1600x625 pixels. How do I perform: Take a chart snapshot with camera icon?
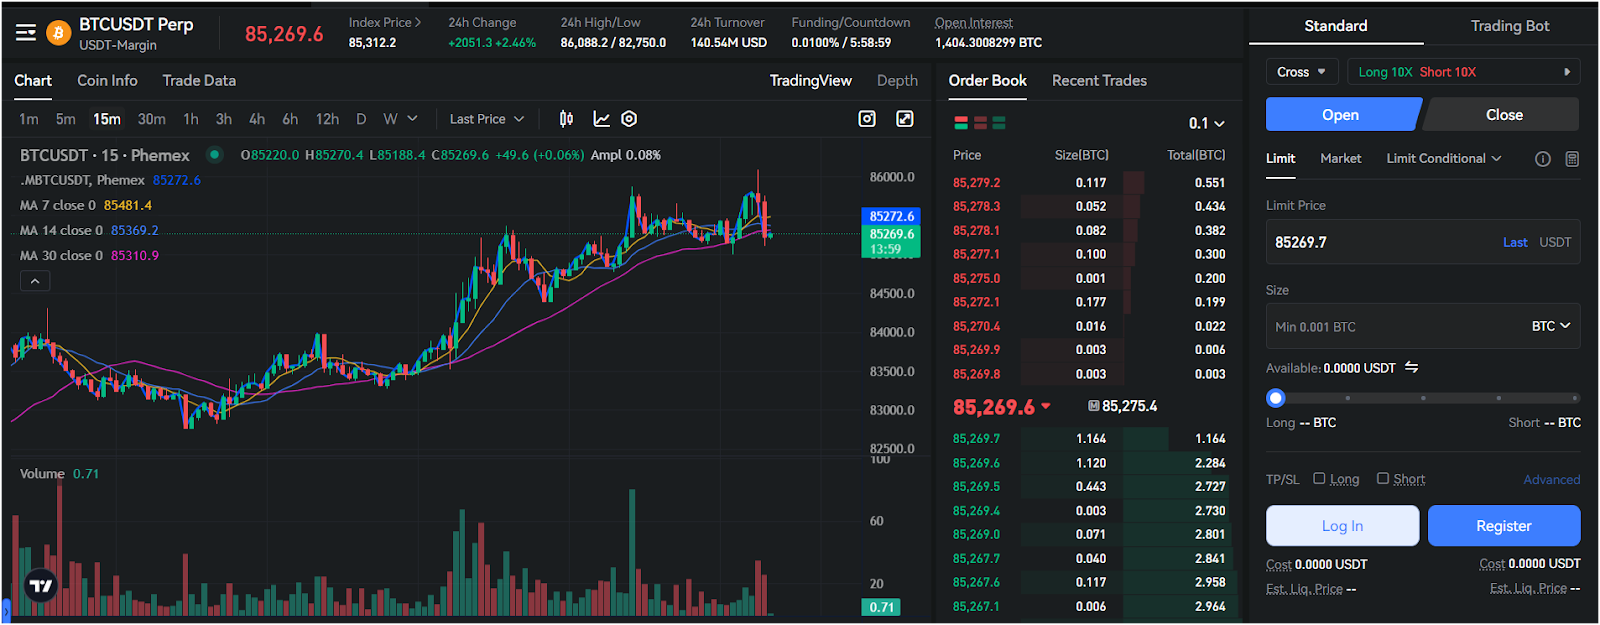click(x=867, y=119)
